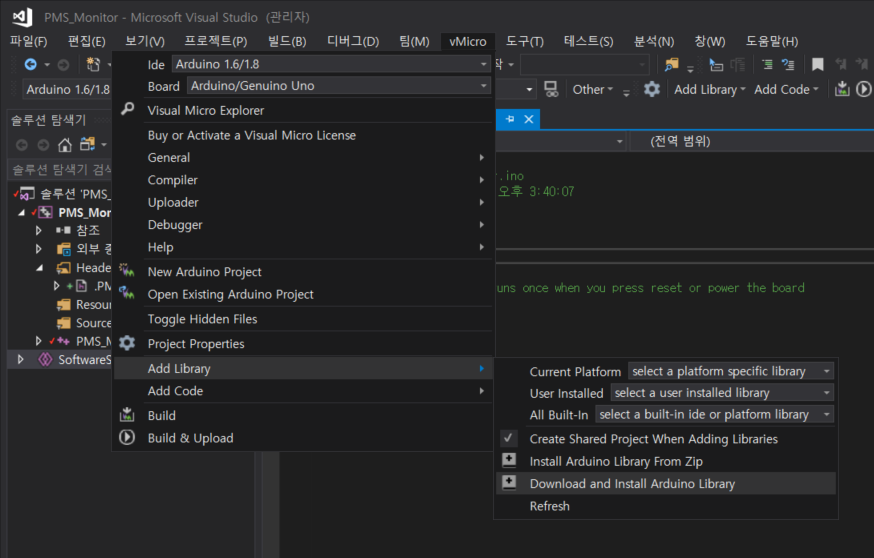Open the 디버그(D) menu
The width and height of the screenshot is (874, 558).
(353, 41)
